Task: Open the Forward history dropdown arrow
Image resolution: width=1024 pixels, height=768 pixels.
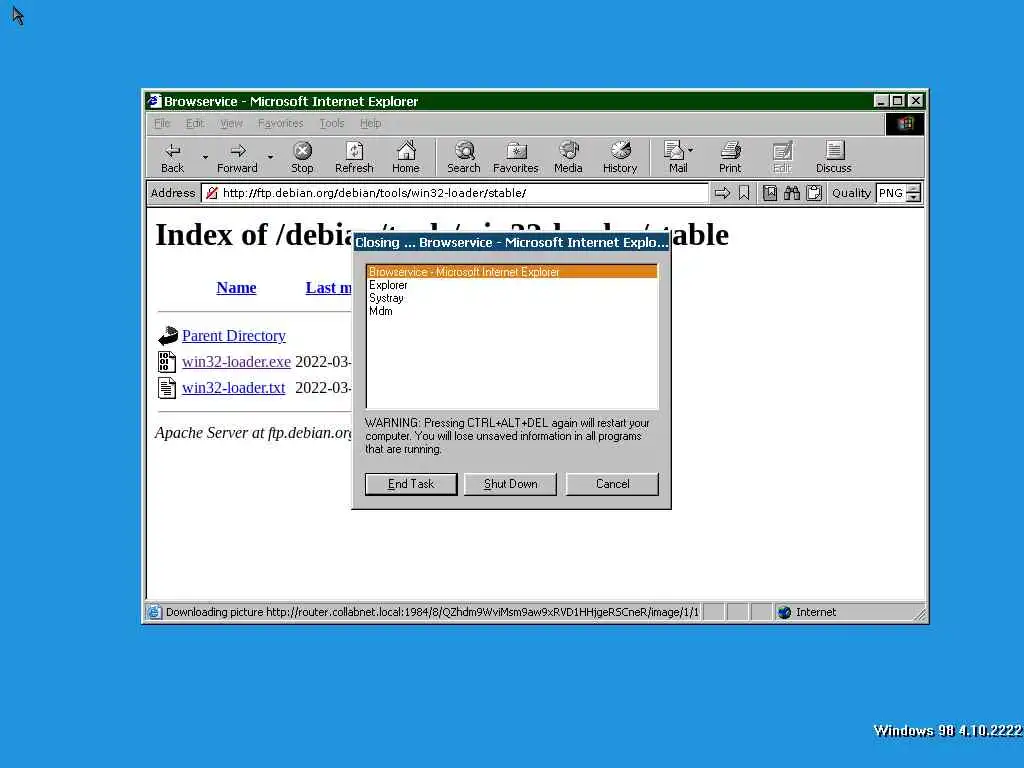Action: click(x=270, y=157)
